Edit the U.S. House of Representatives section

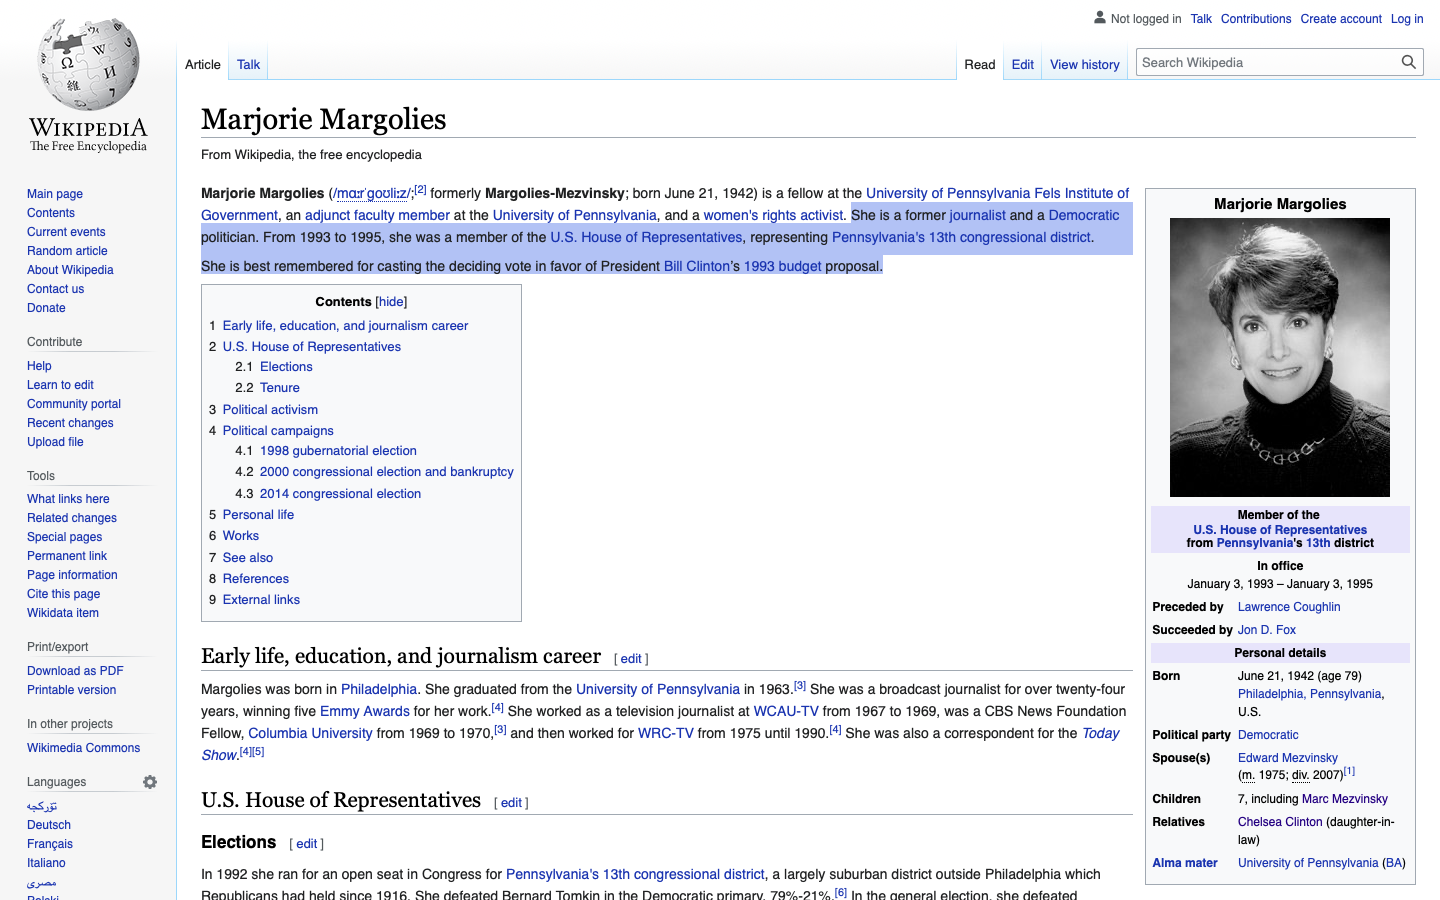coord(511,803)
